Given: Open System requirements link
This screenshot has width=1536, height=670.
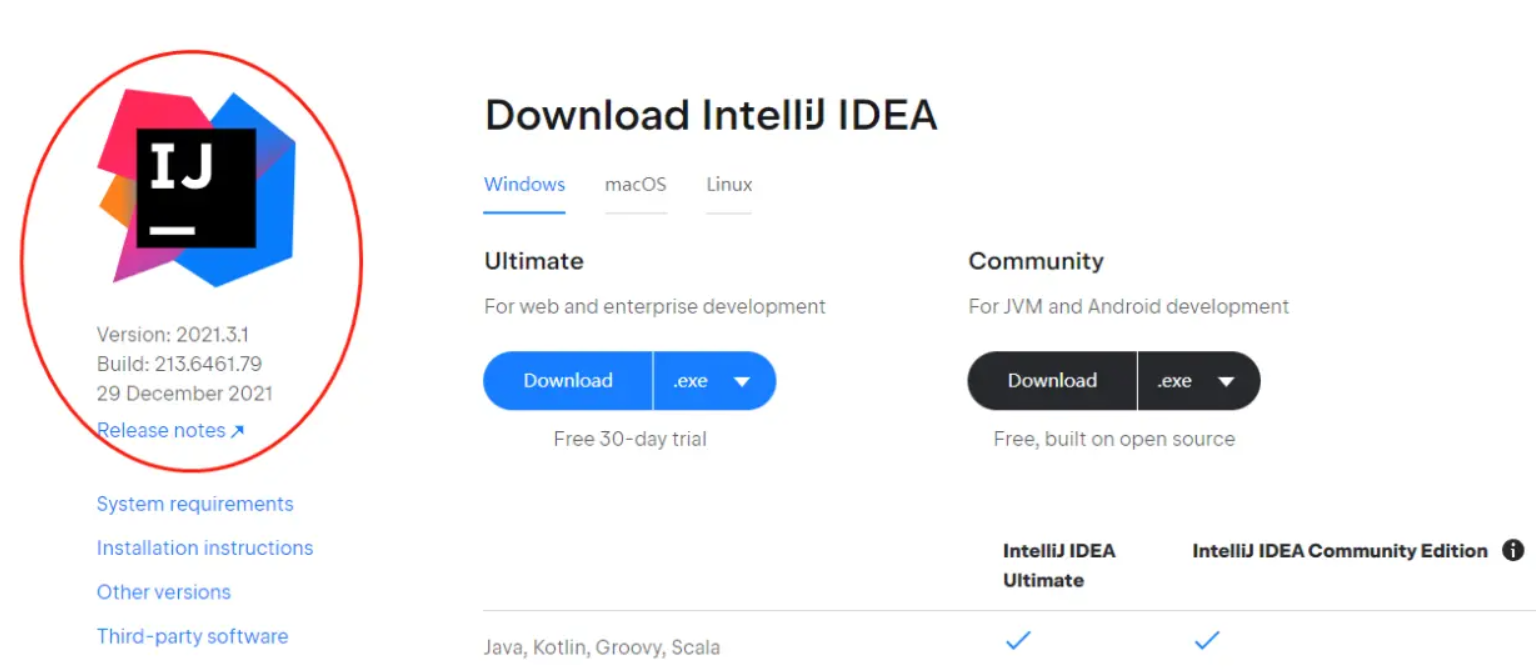Looking at the screenshot, I should pyautogui.click(x=195, y=504).
